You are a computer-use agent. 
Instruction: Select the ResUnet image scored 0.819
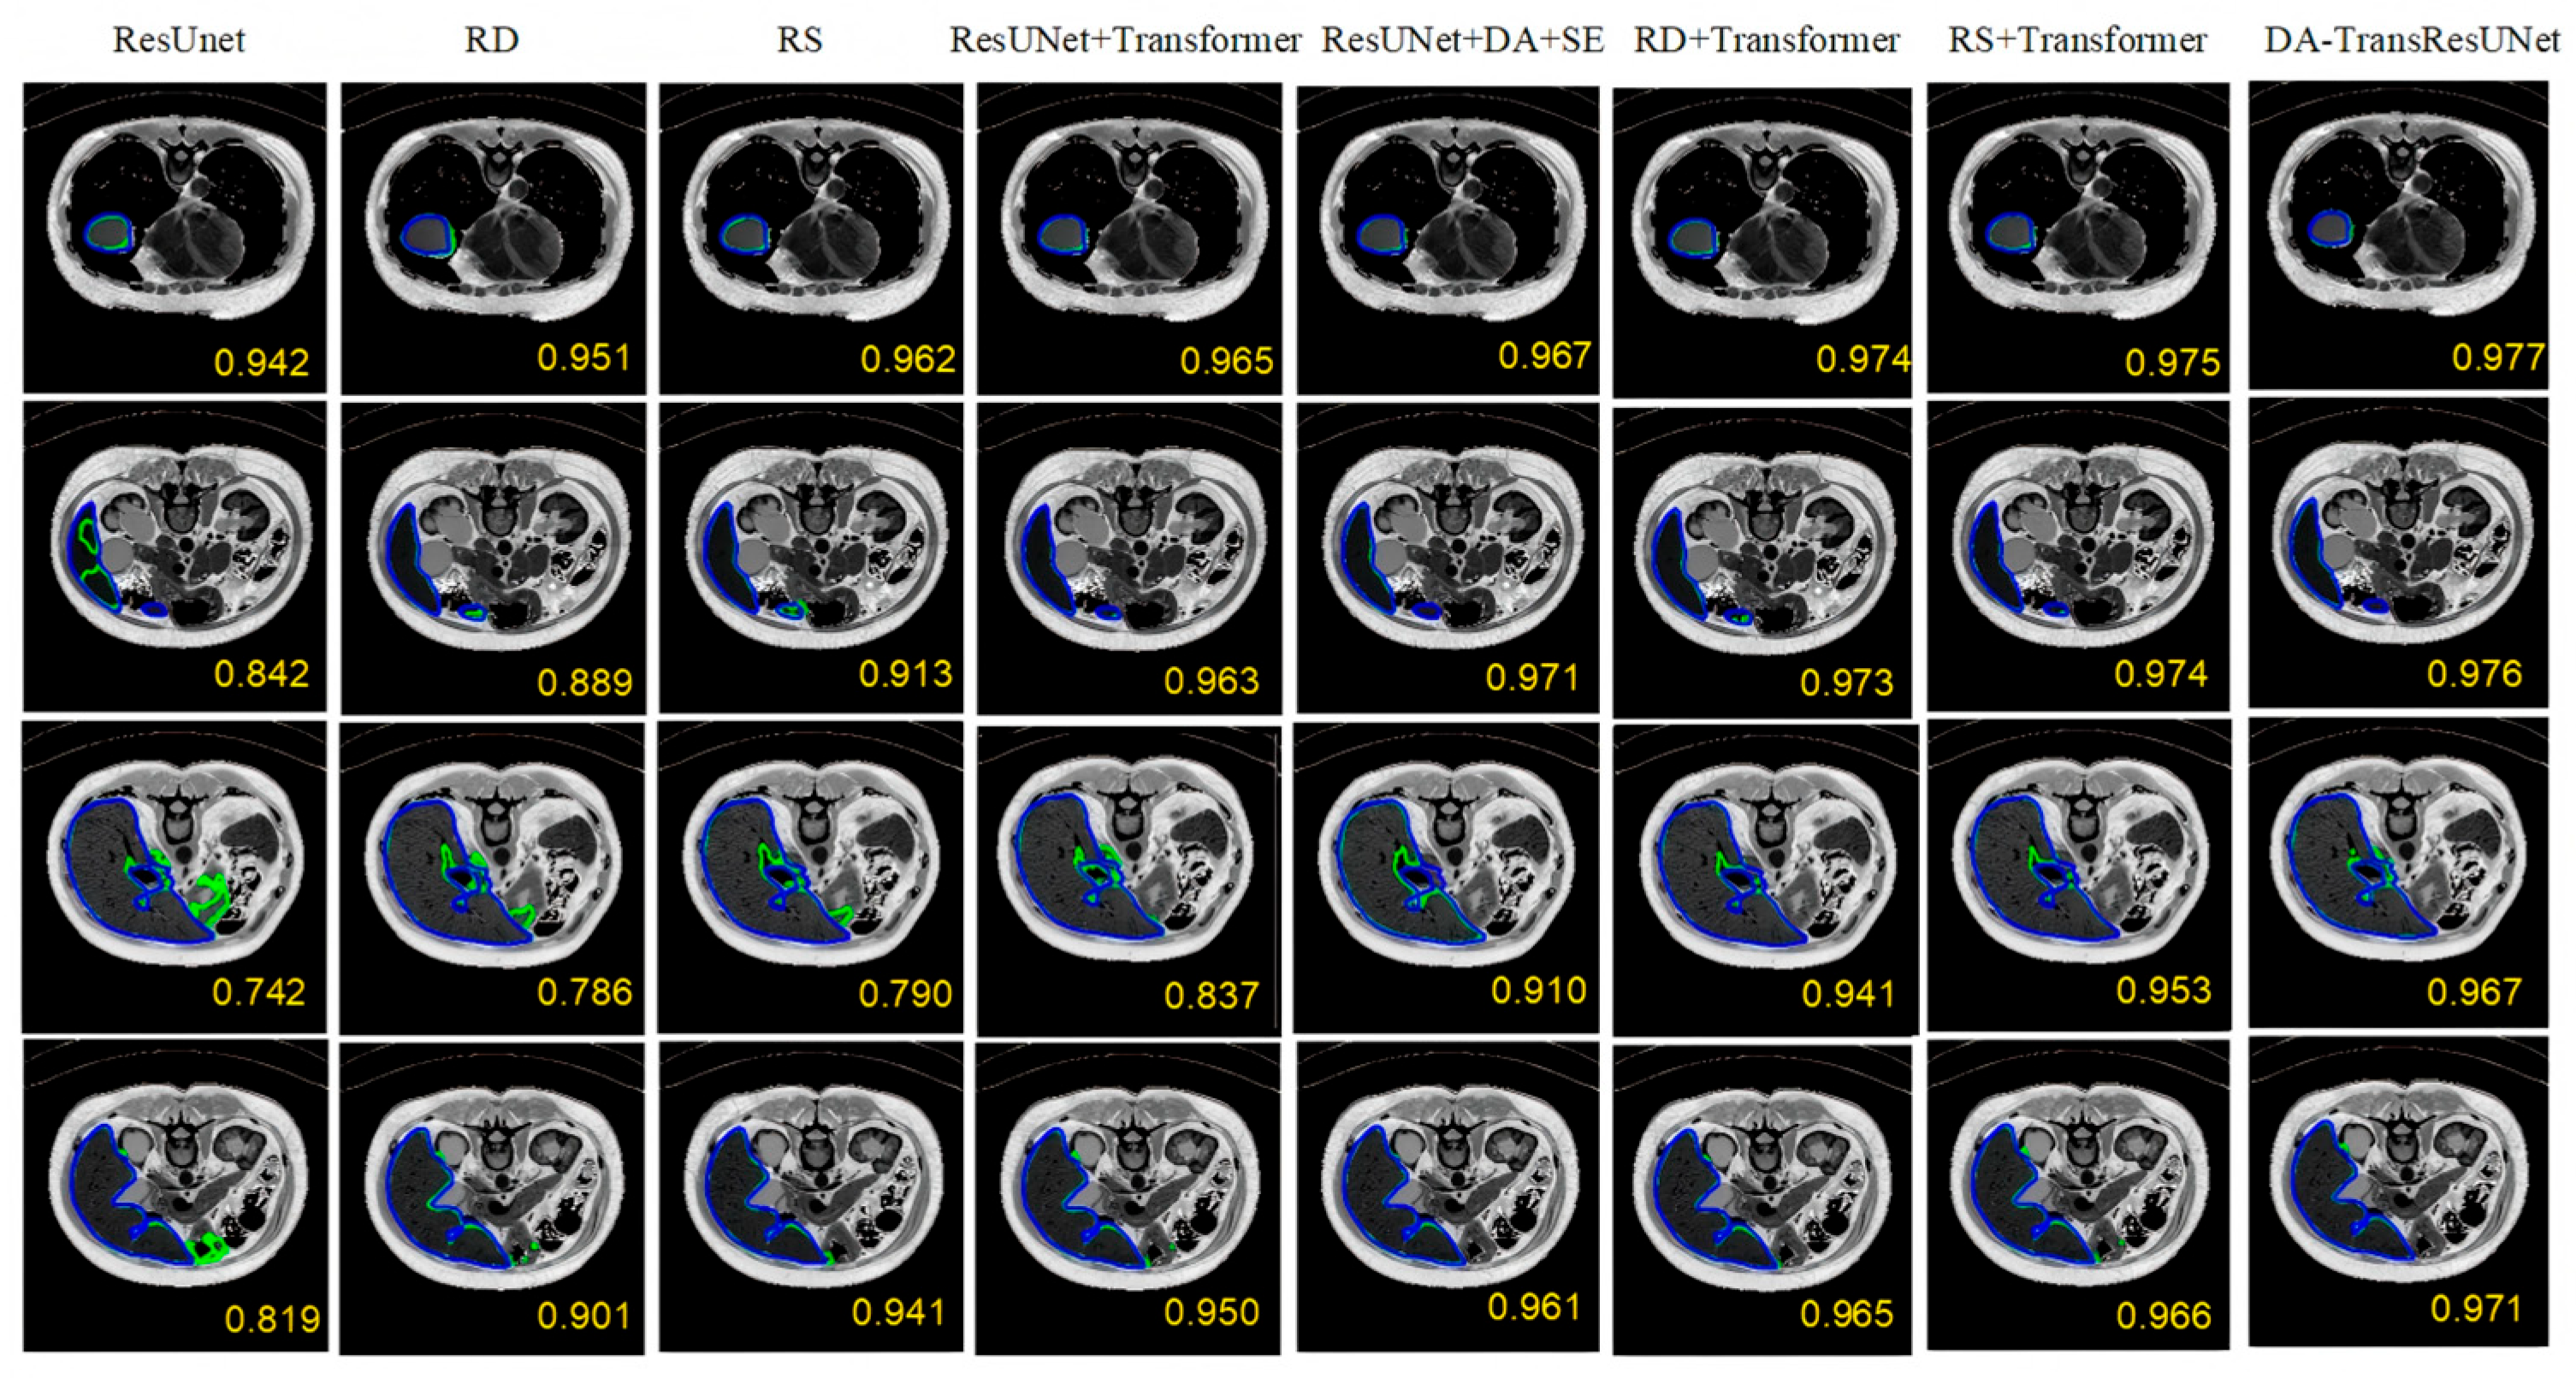(x=175, y=1195)
